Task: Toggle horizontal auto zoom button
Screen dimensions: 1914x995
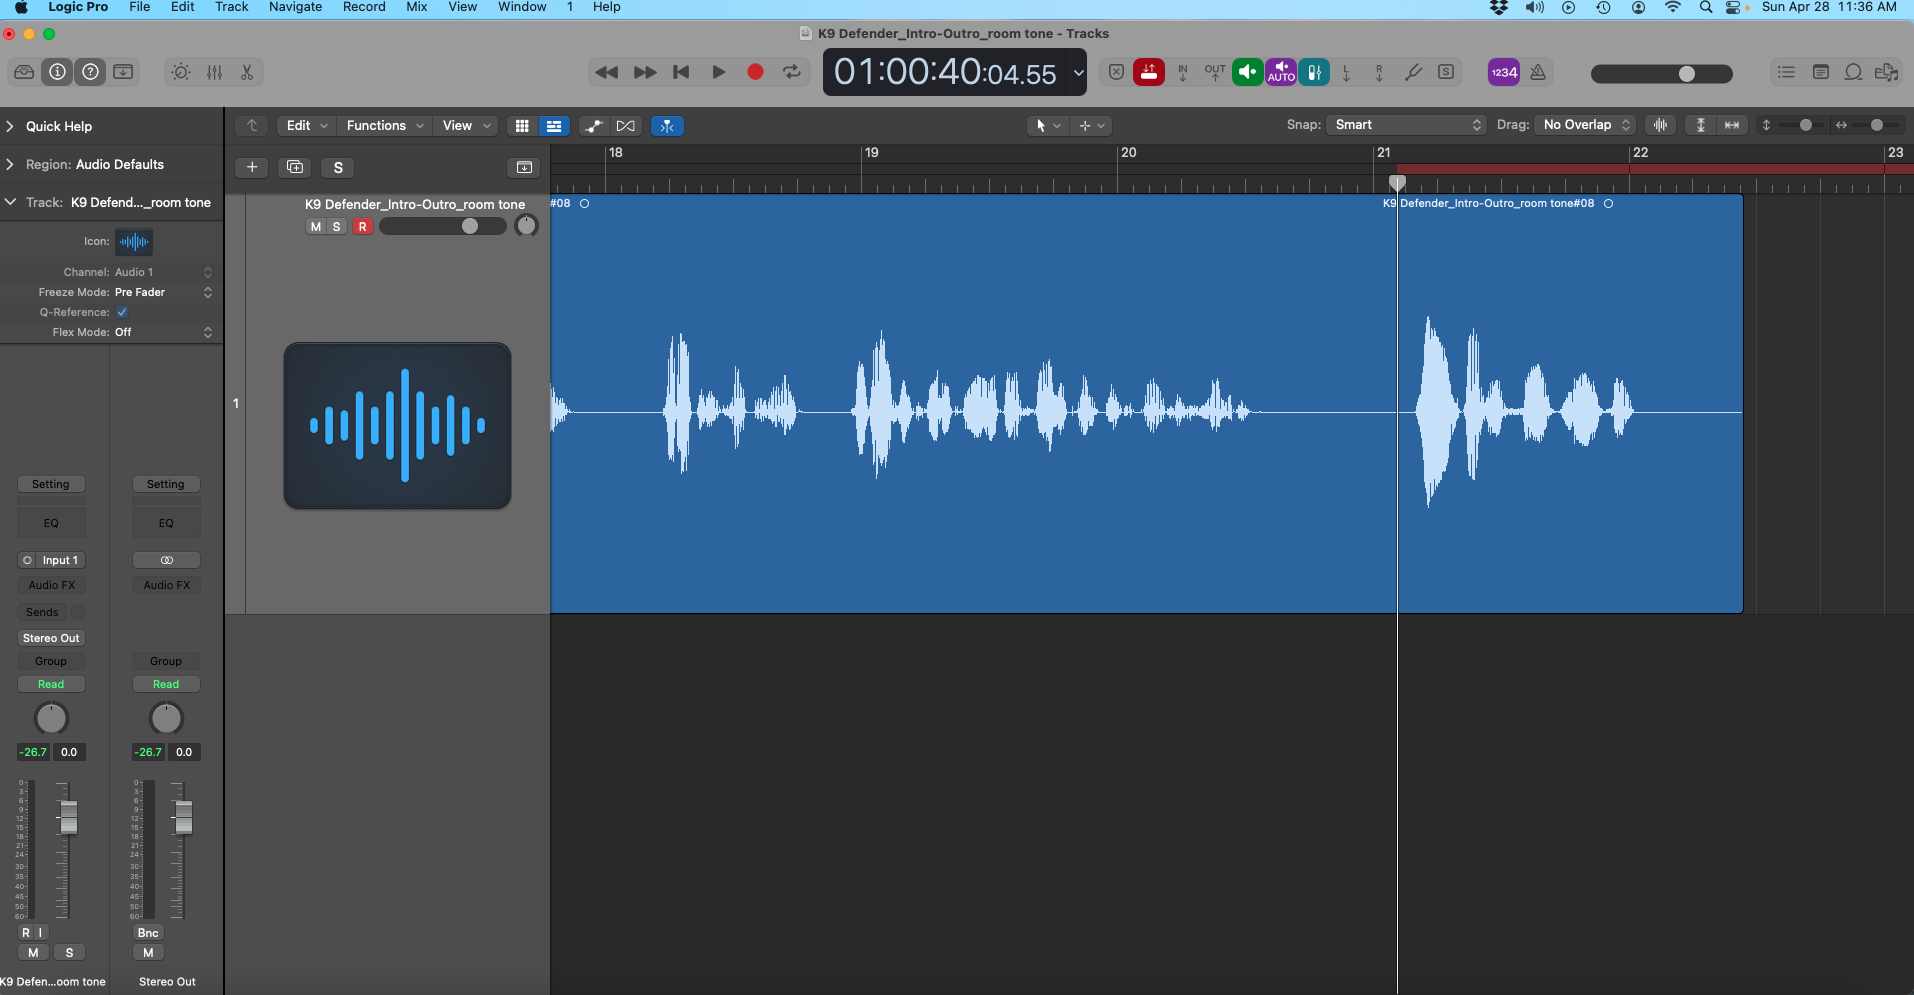Action: (x=1732, y=125)
